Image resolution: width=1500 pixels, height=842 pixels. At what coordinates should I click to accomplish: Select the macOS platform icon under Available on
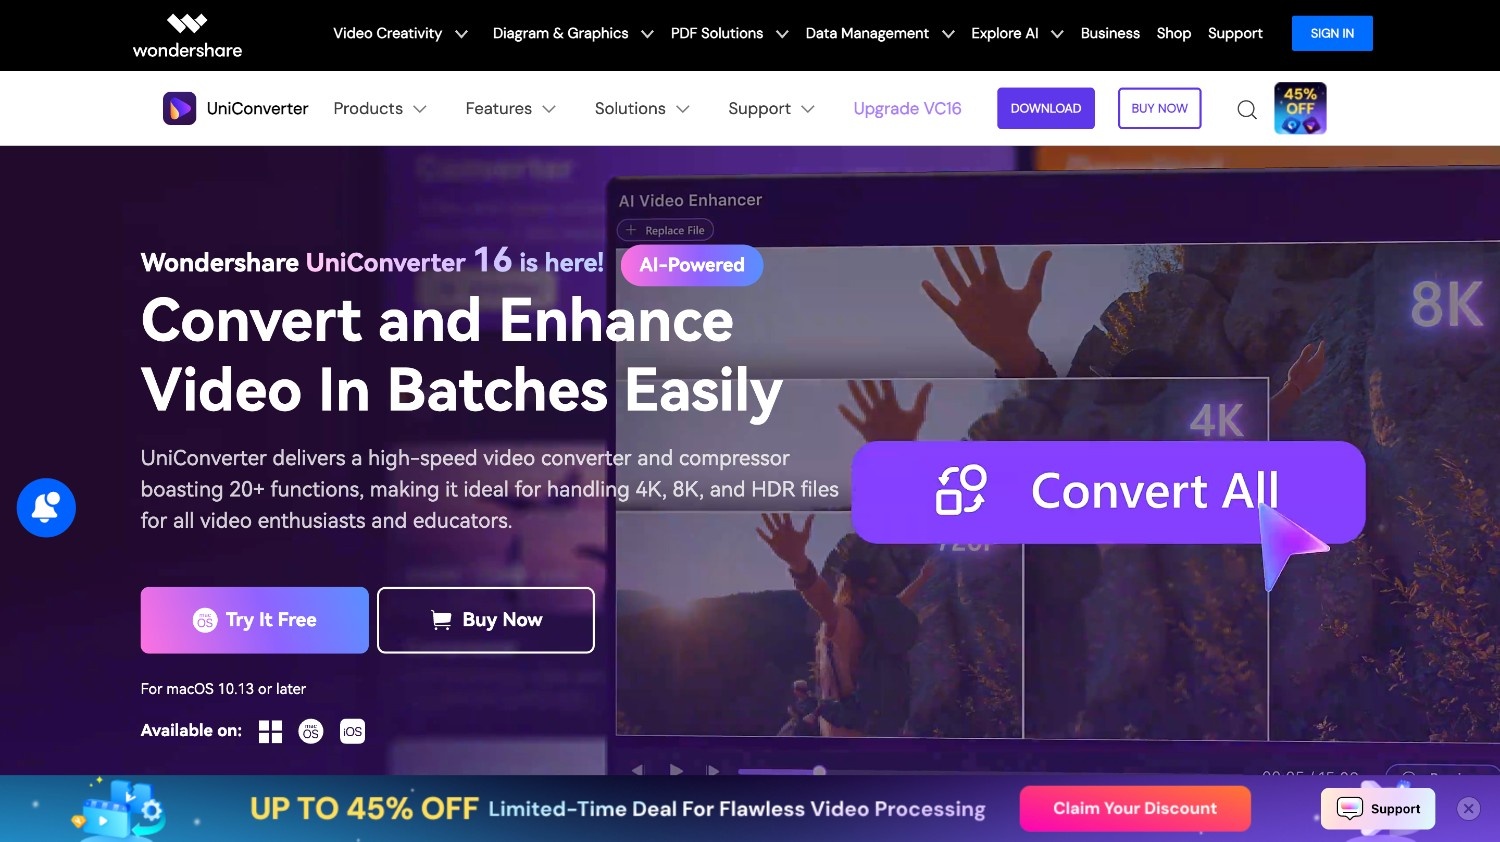311,732
